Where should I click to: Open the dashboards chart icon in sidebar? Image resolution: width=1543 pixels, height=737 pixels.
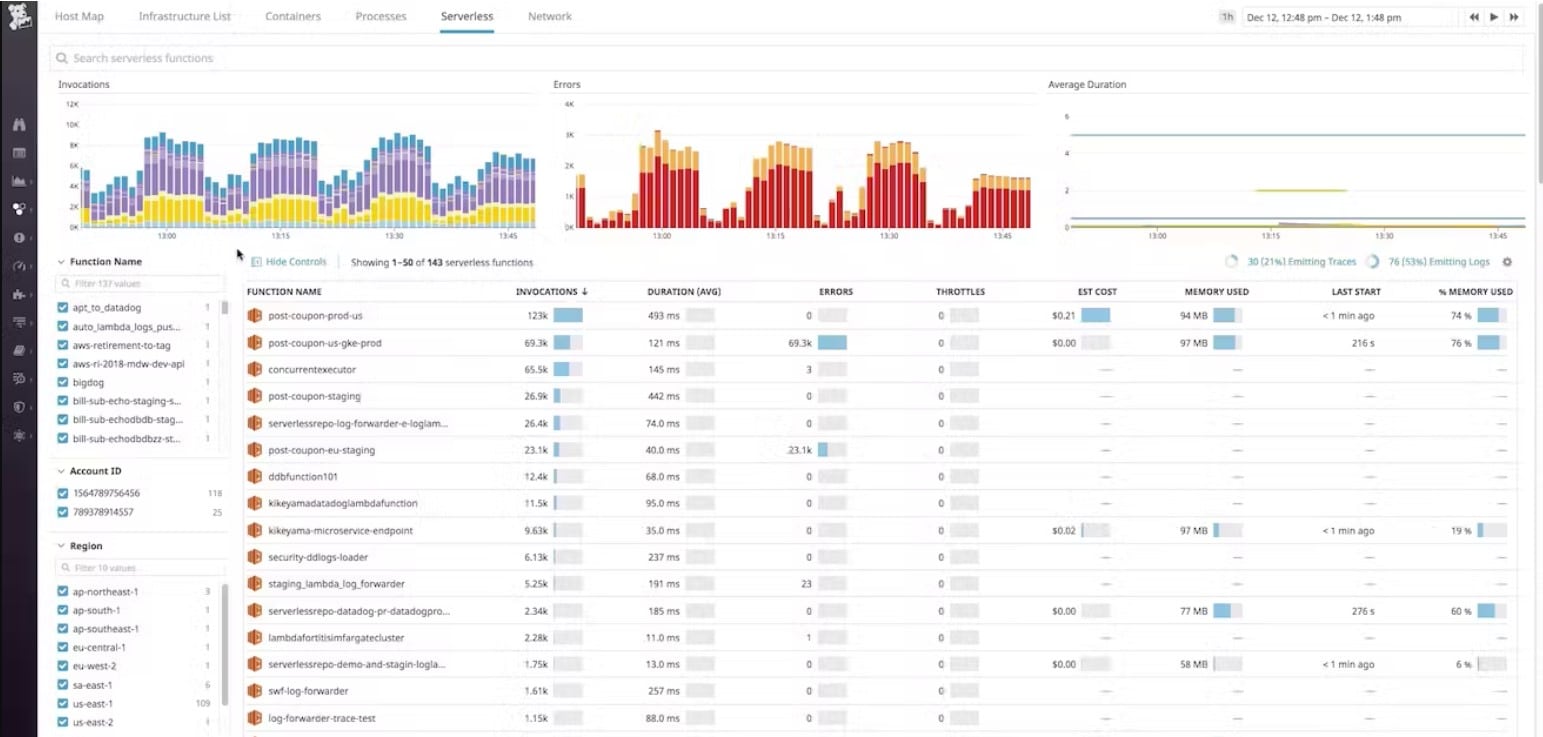(x=18, y=181)
